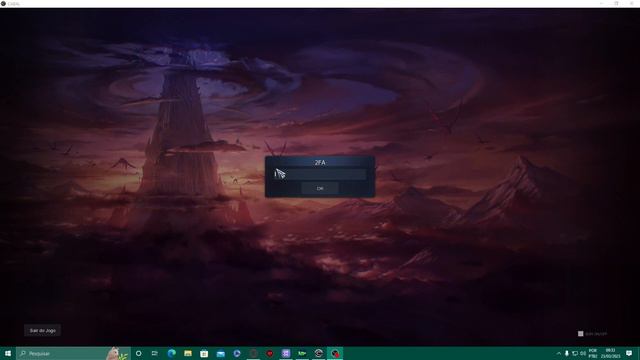Screen dimensions: 640x360
Task: Open Task View from the taskbar
Action: coord(155,353)
